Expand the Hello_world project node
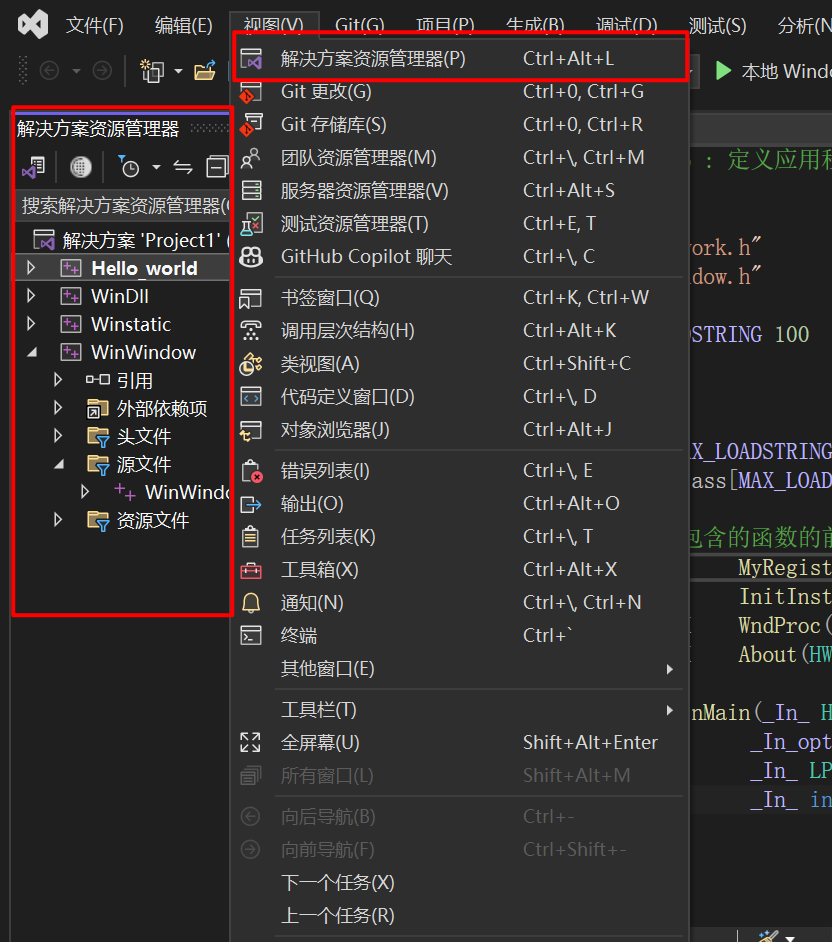 pyautogui.click(x=31, y=268)
